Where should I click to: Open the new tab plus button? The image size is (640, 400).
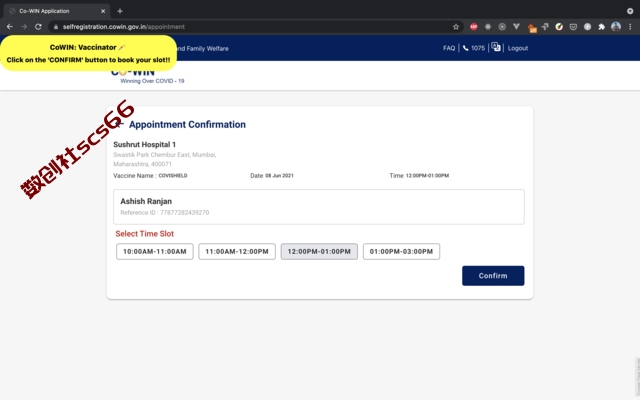click(120, 11)
